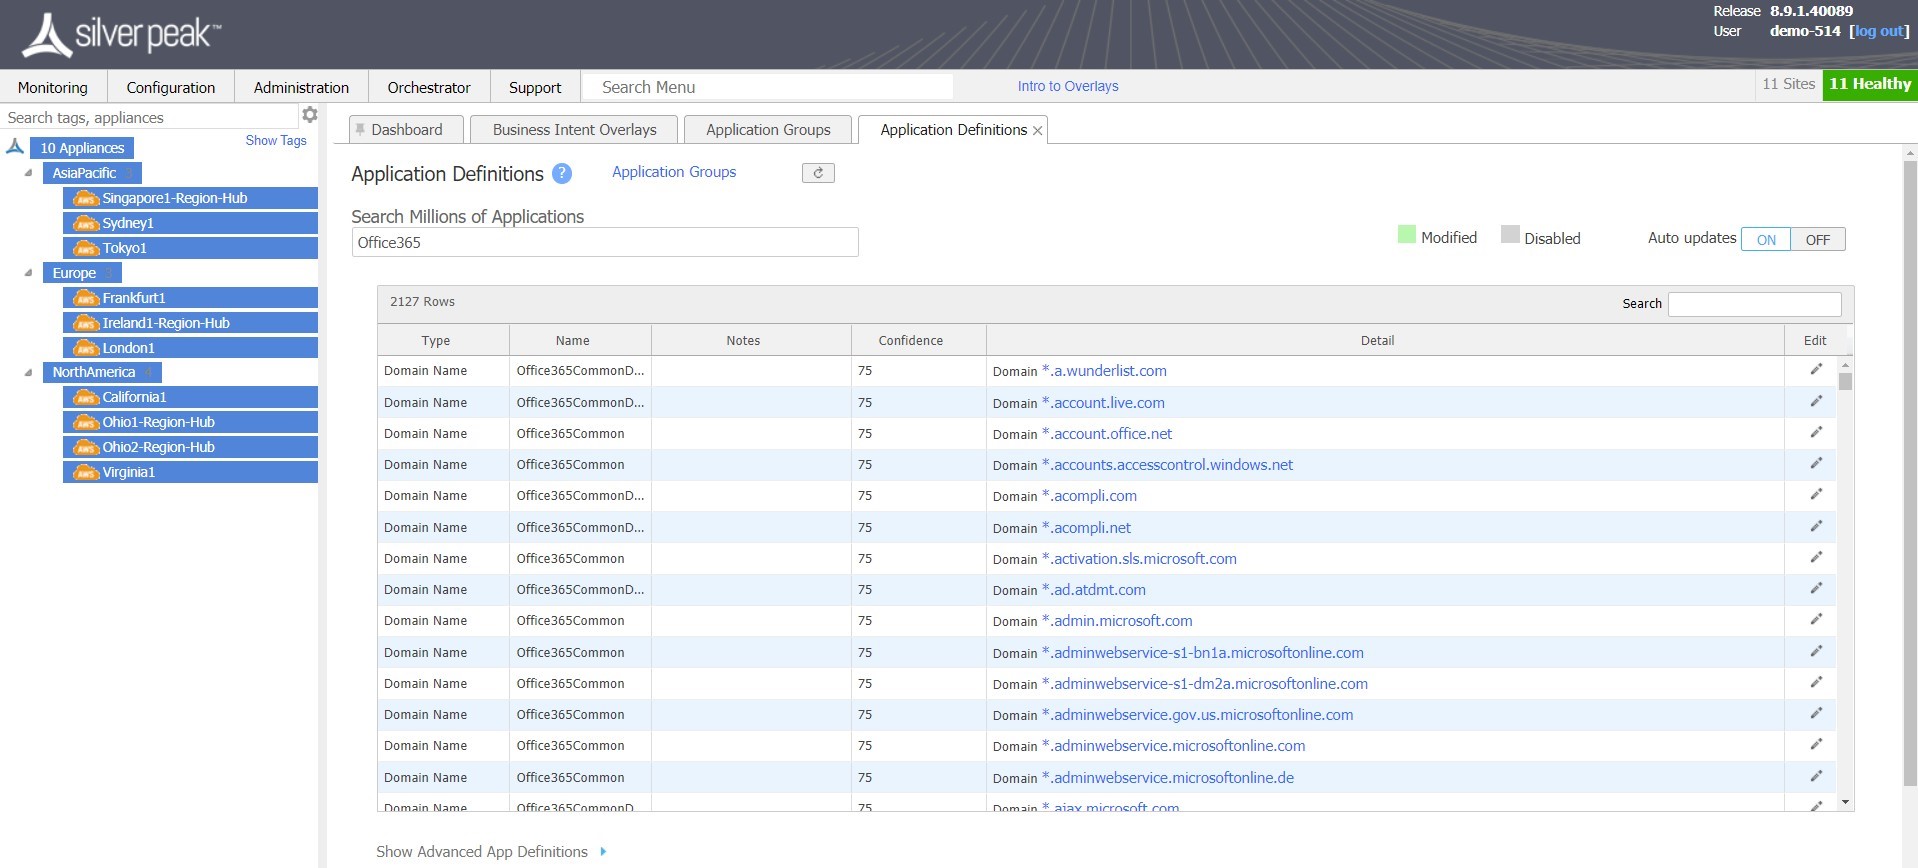Screen dimensions: 1918x868
Task: Expand Show Advanced App Definitions
Action: tap(491, 852)
